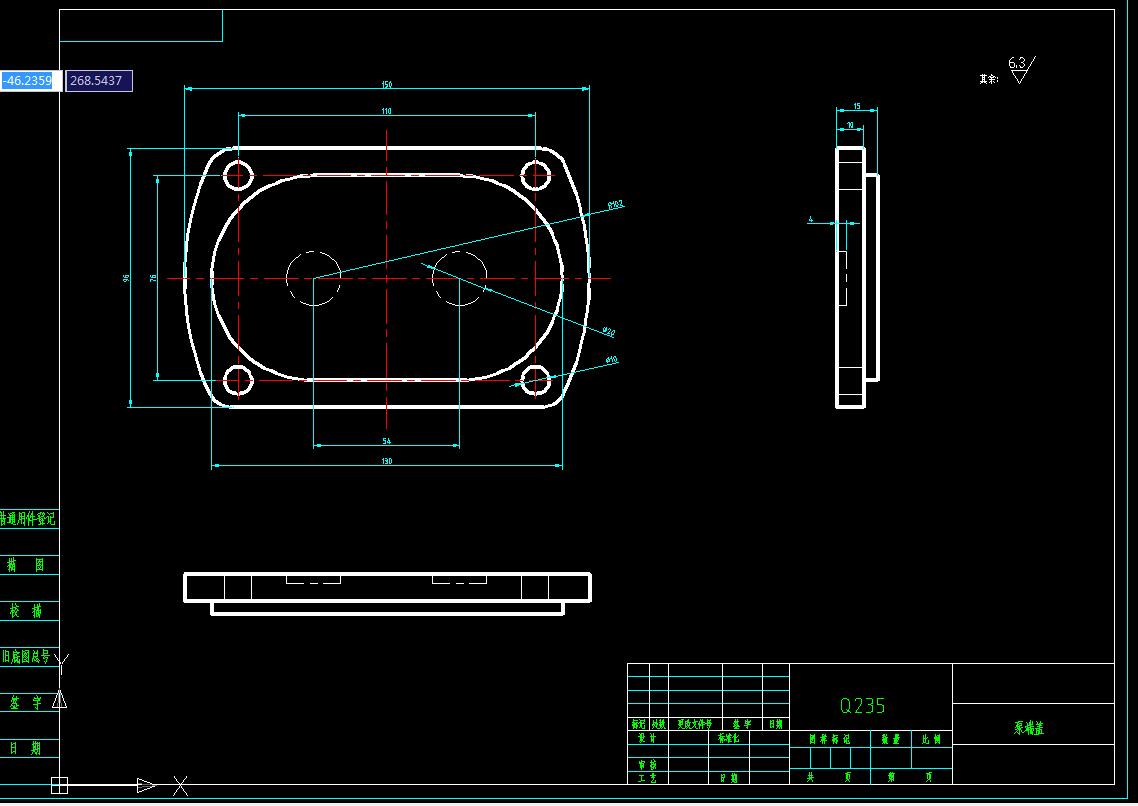Click the 更改文件号 header cell
The image size is (1138, 806).
tap(695, 724)
